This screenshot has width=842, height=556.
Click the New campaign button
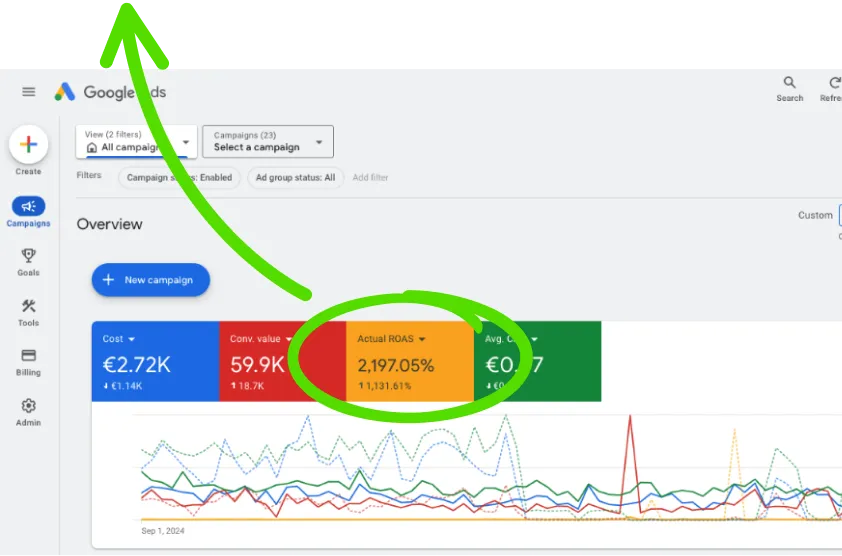coord(150,281)
